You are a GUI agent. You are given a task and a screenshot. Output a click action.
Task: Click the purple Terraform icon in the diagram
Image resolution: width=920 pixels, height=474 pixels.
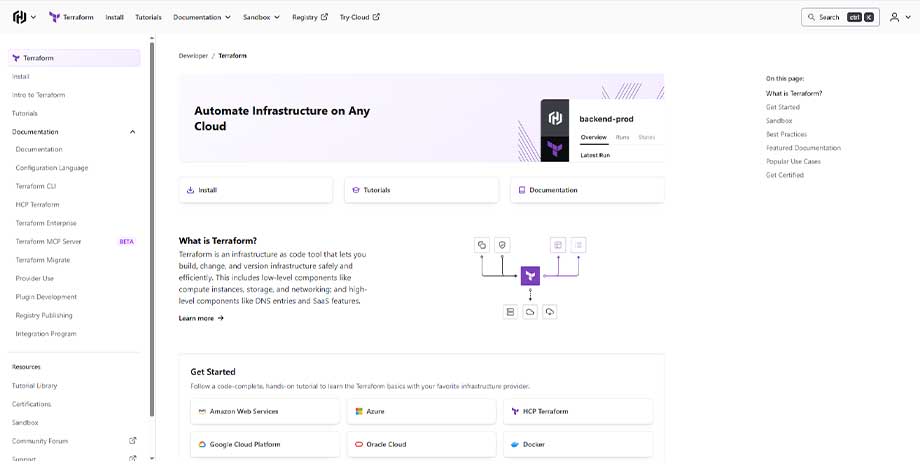click(x=530, y=276)
